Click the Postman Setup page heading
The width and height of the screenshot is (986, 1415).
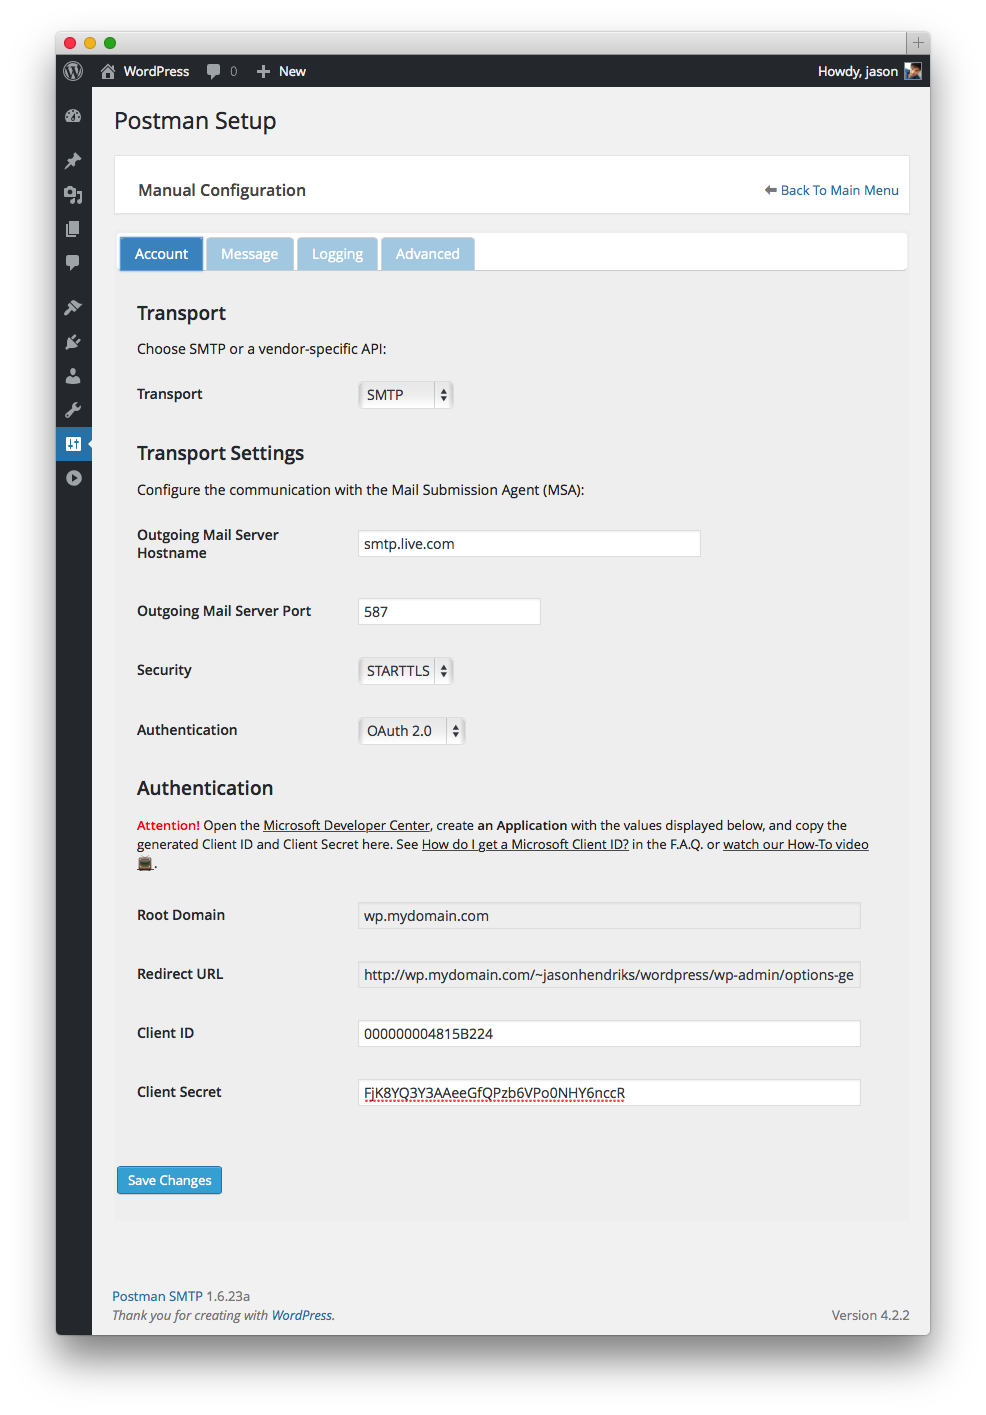[195, 121]
